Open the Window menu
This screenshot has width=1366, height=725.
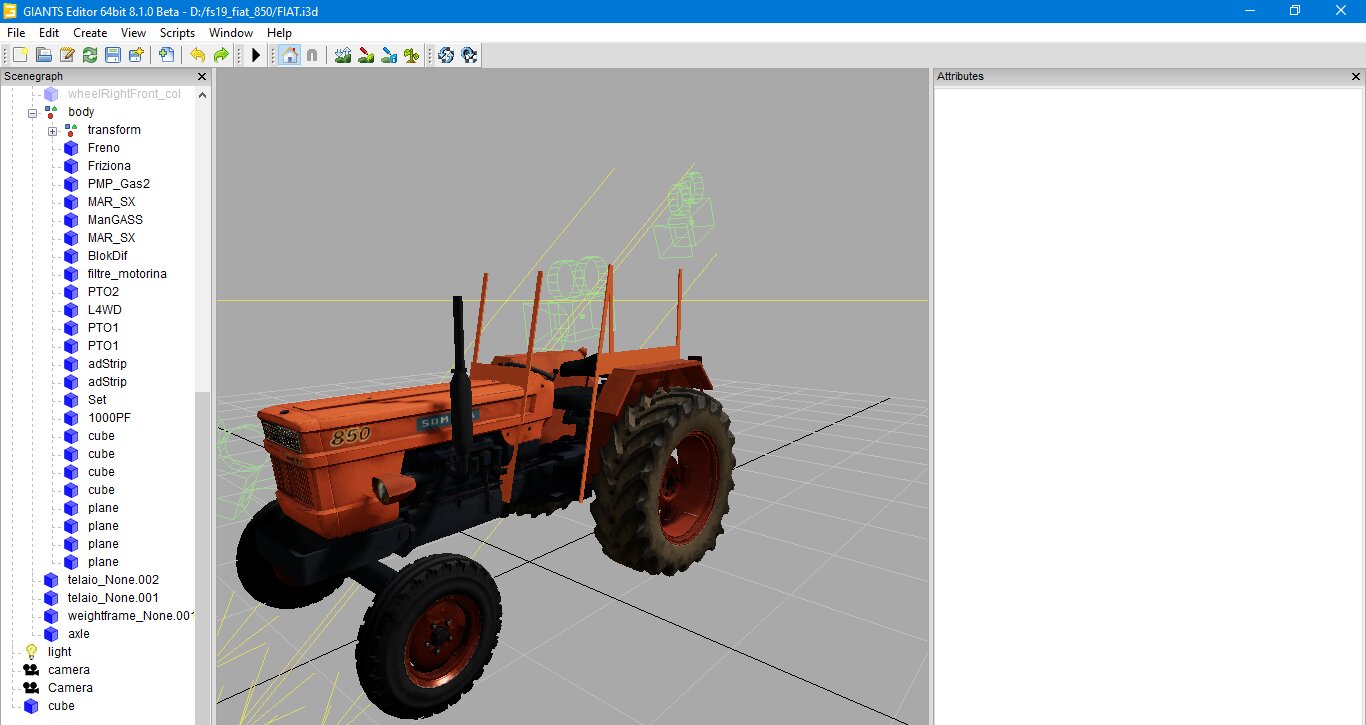tap(231, 33)
